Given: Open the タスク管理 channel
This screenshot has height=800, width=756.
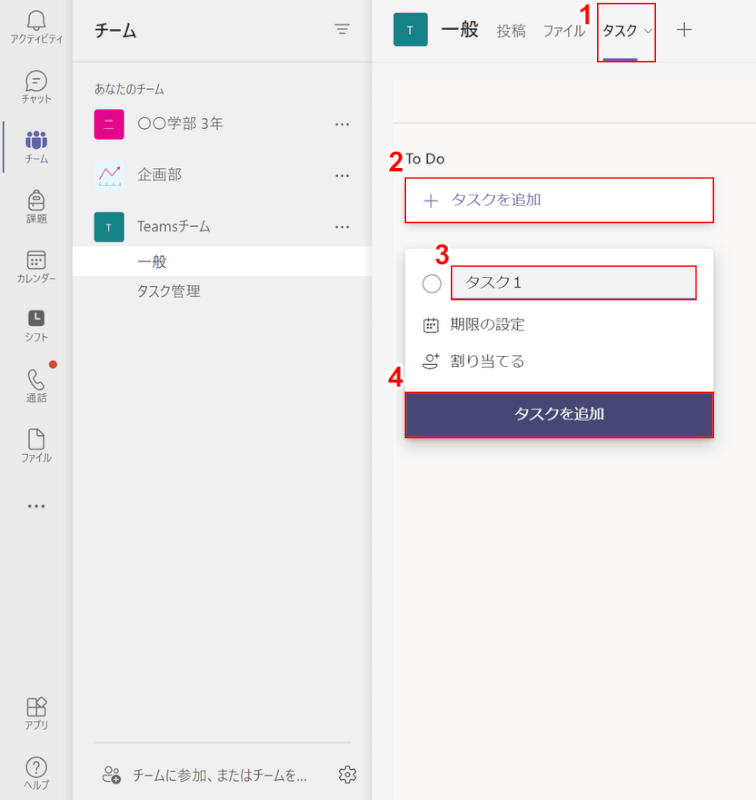Looking at the screenshot, I should [169, 291].
